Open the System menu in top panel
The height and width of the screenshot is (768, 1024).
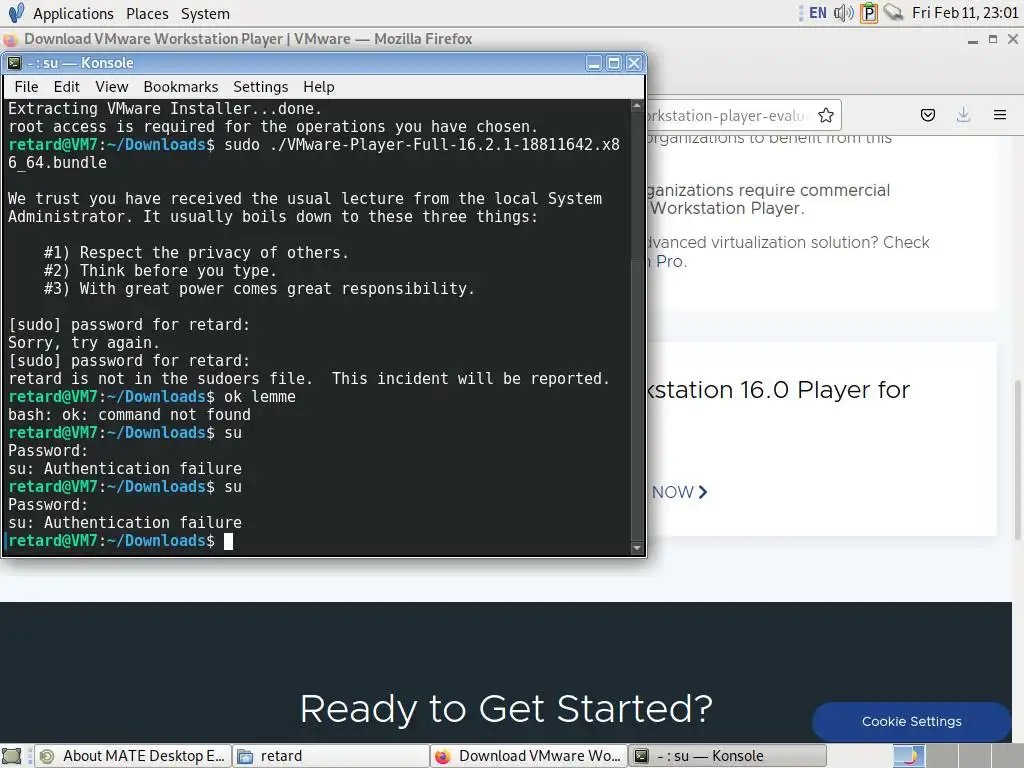(205, 14)
